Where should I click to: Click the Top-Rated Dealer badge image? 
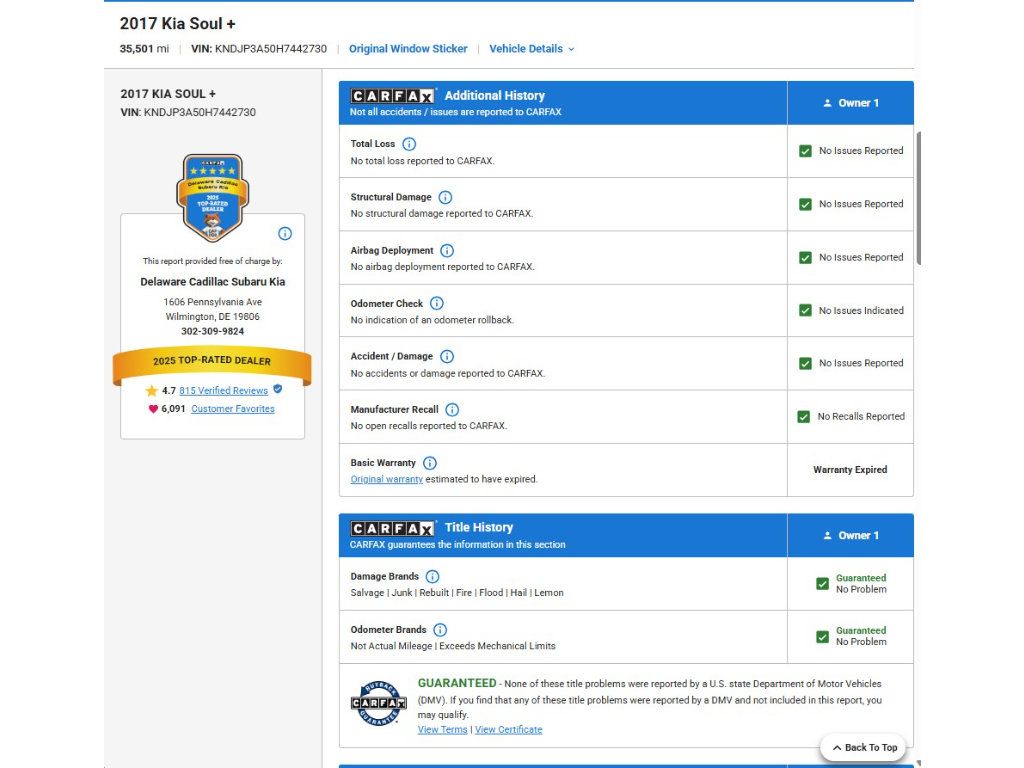pos(213,197)
